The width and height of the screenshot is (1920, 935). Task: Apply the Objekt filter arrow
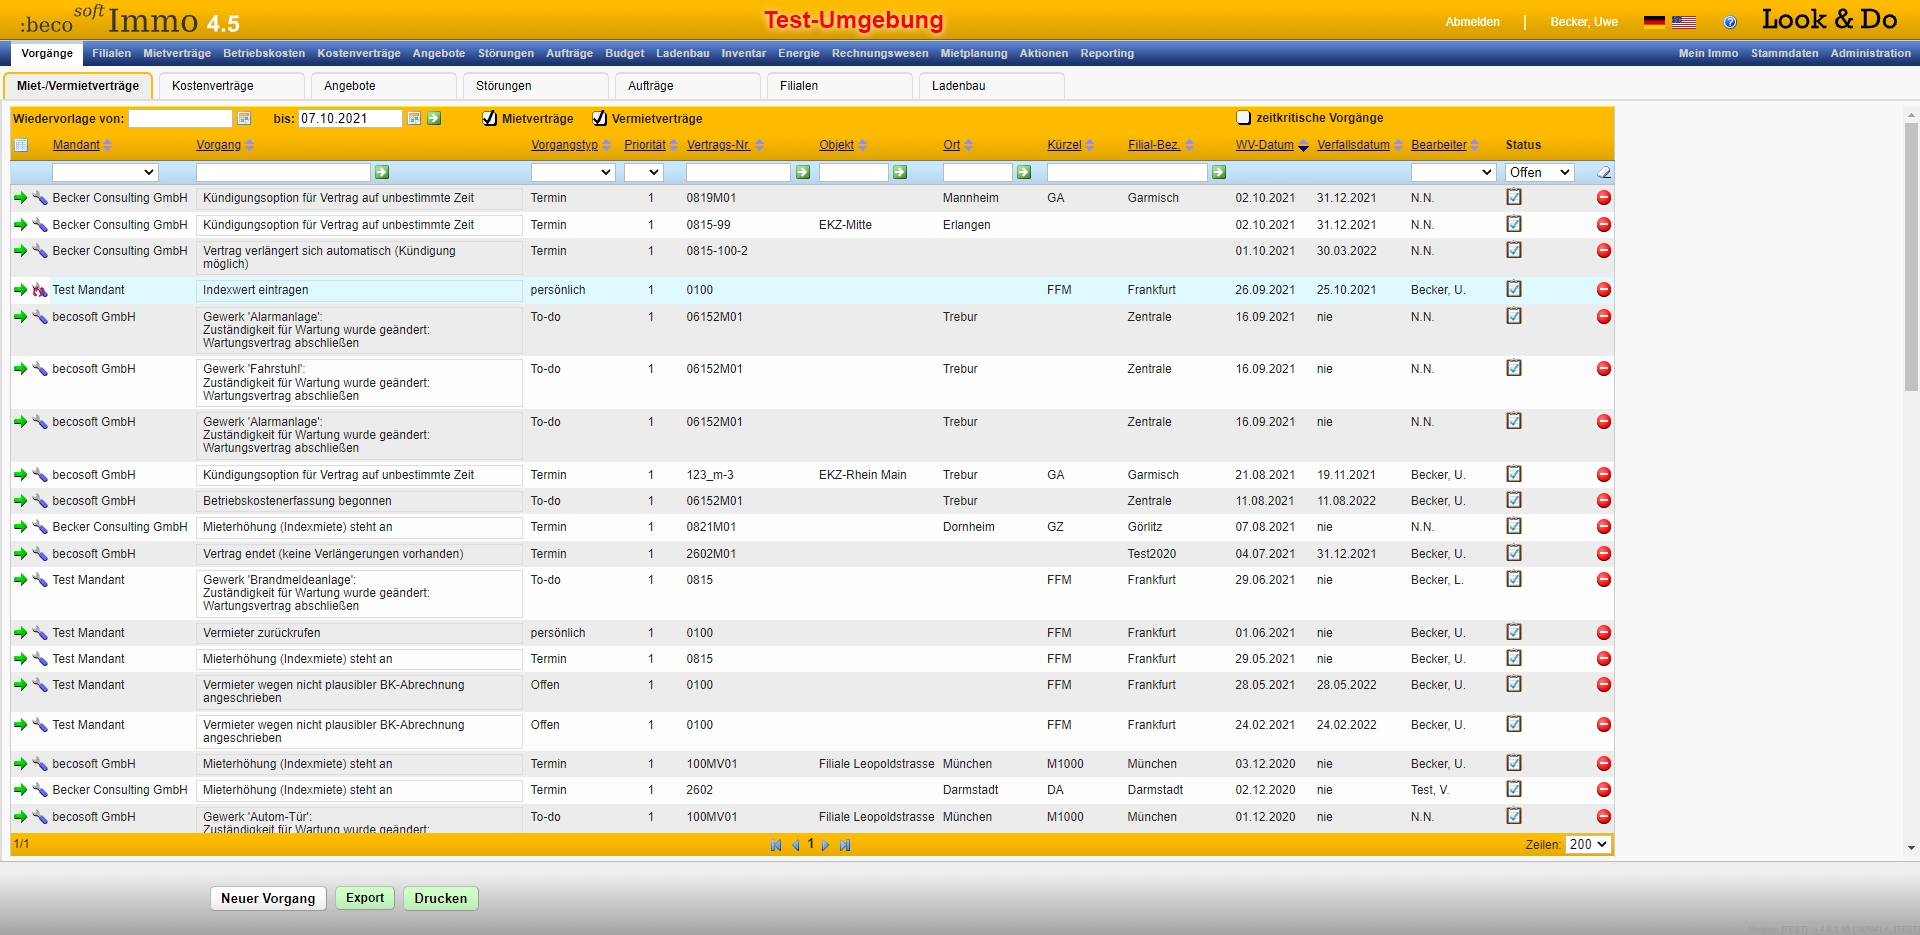tap(900, 173)
